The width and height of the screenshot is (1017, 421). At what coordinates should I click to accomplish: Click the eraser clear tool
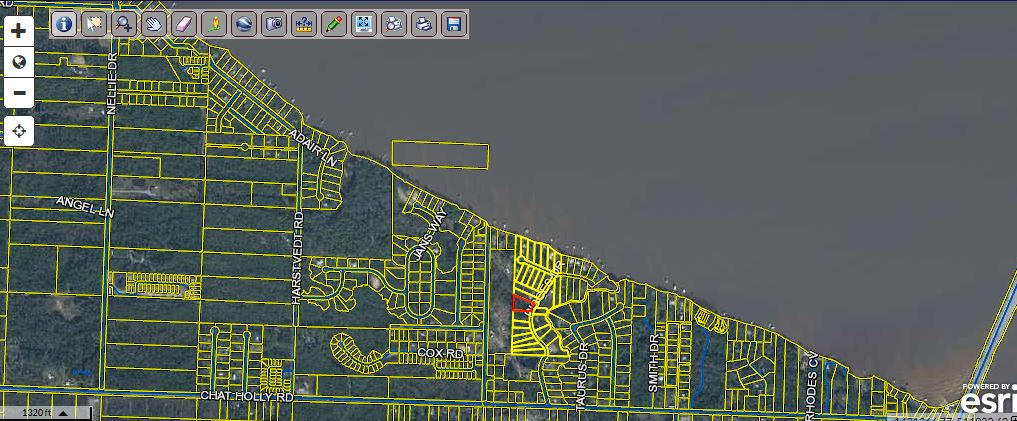184,24
